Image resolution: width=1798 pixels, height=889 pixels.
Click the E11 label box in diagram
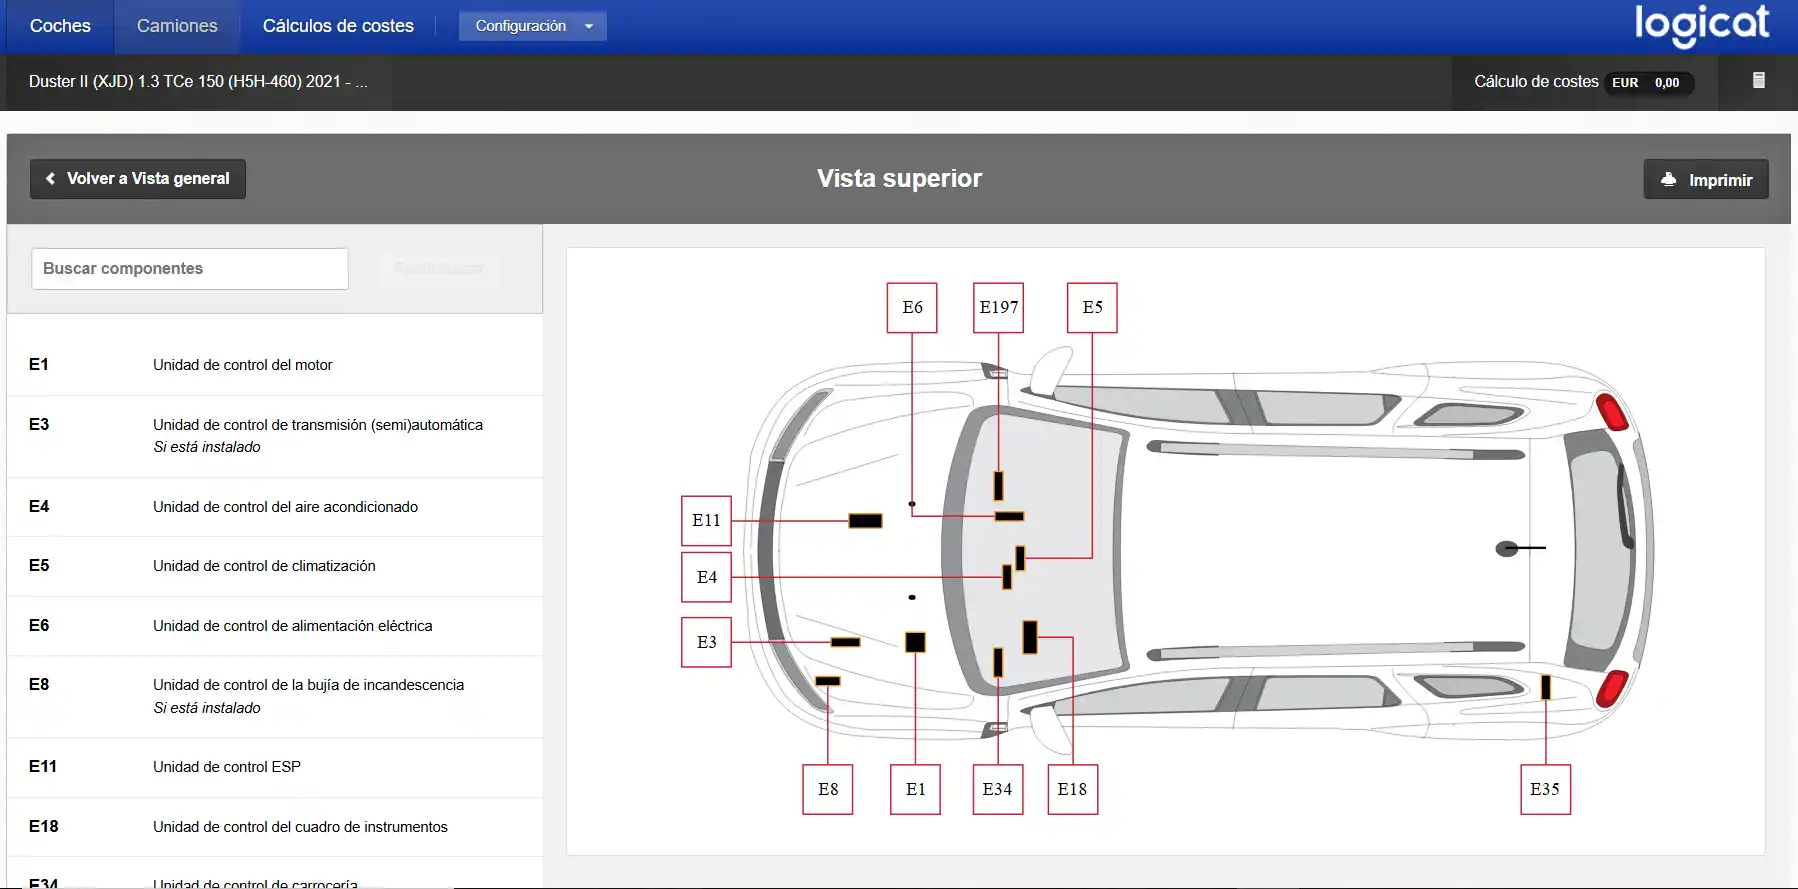(x=706, y=521)
